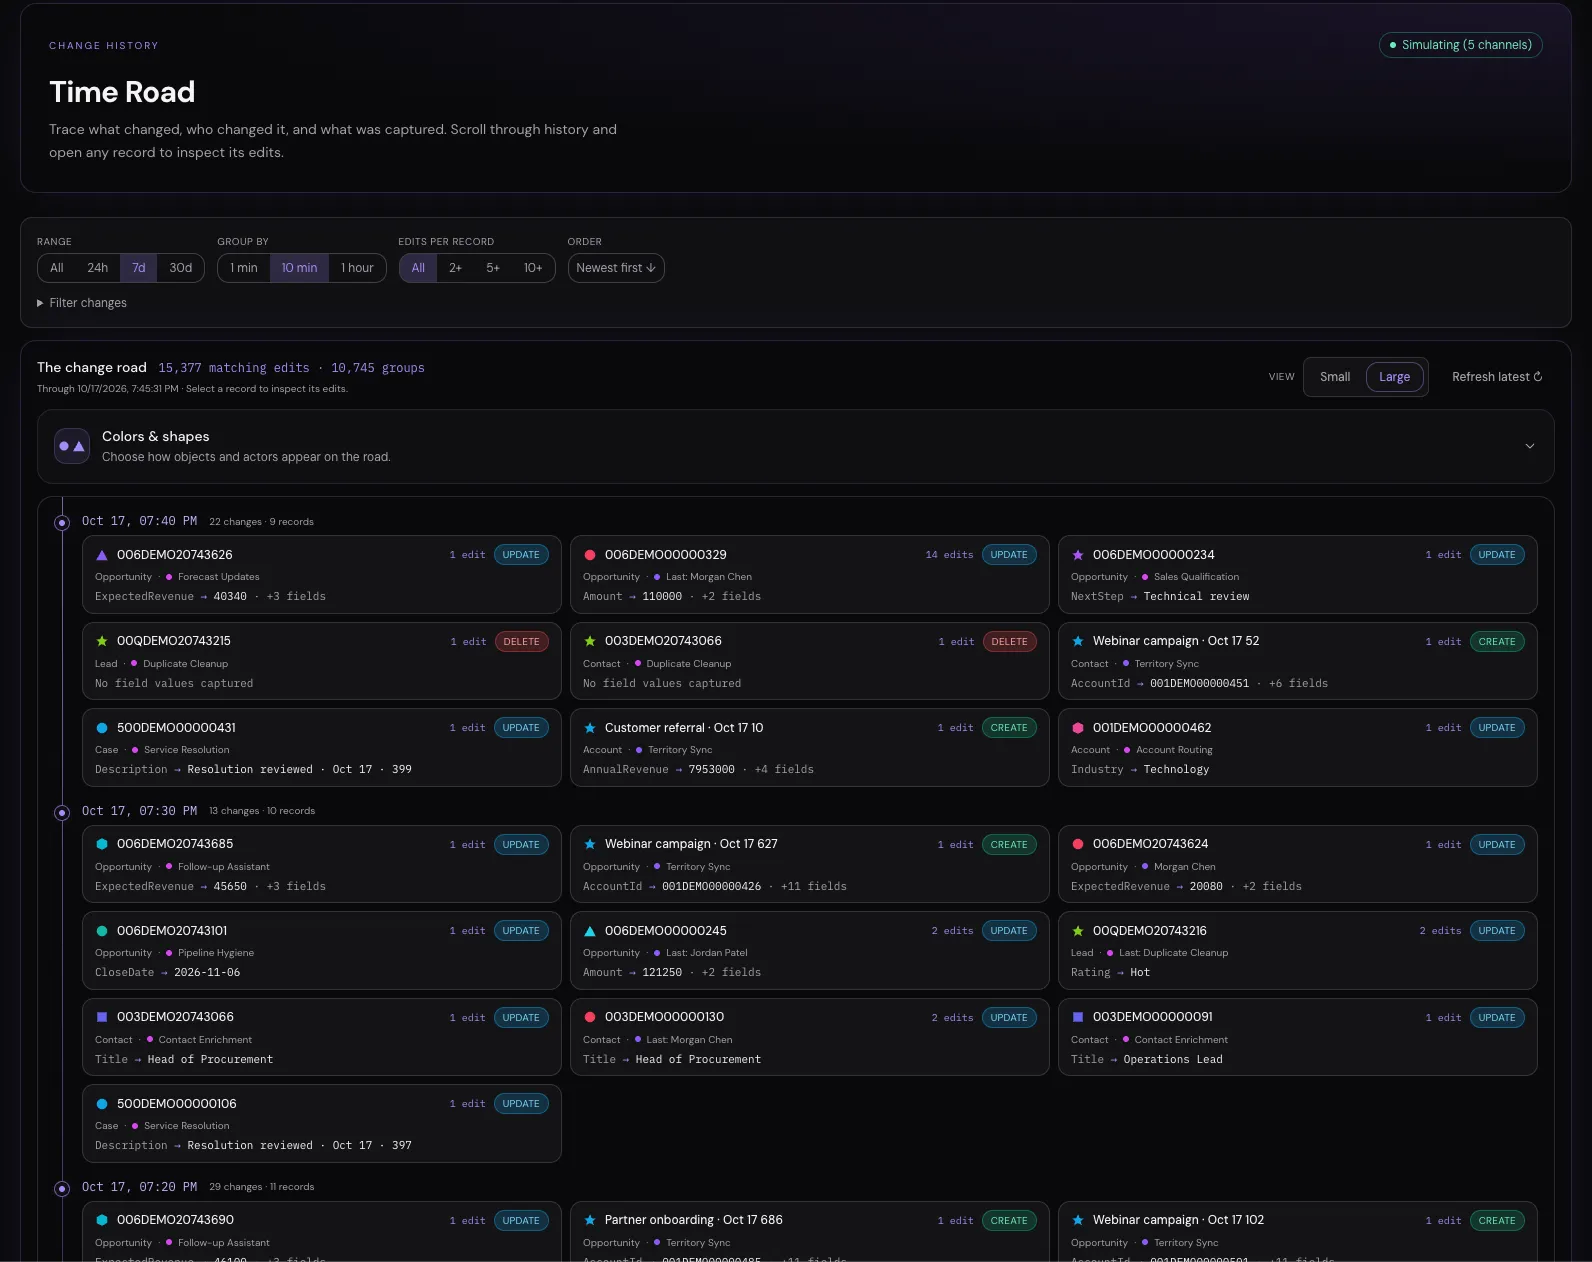The height and width of the screenshot is (1262, 1592).
Task: Click the Oct 17, 07:40 PM timeline marker
Action: click(x=62, y=522)
